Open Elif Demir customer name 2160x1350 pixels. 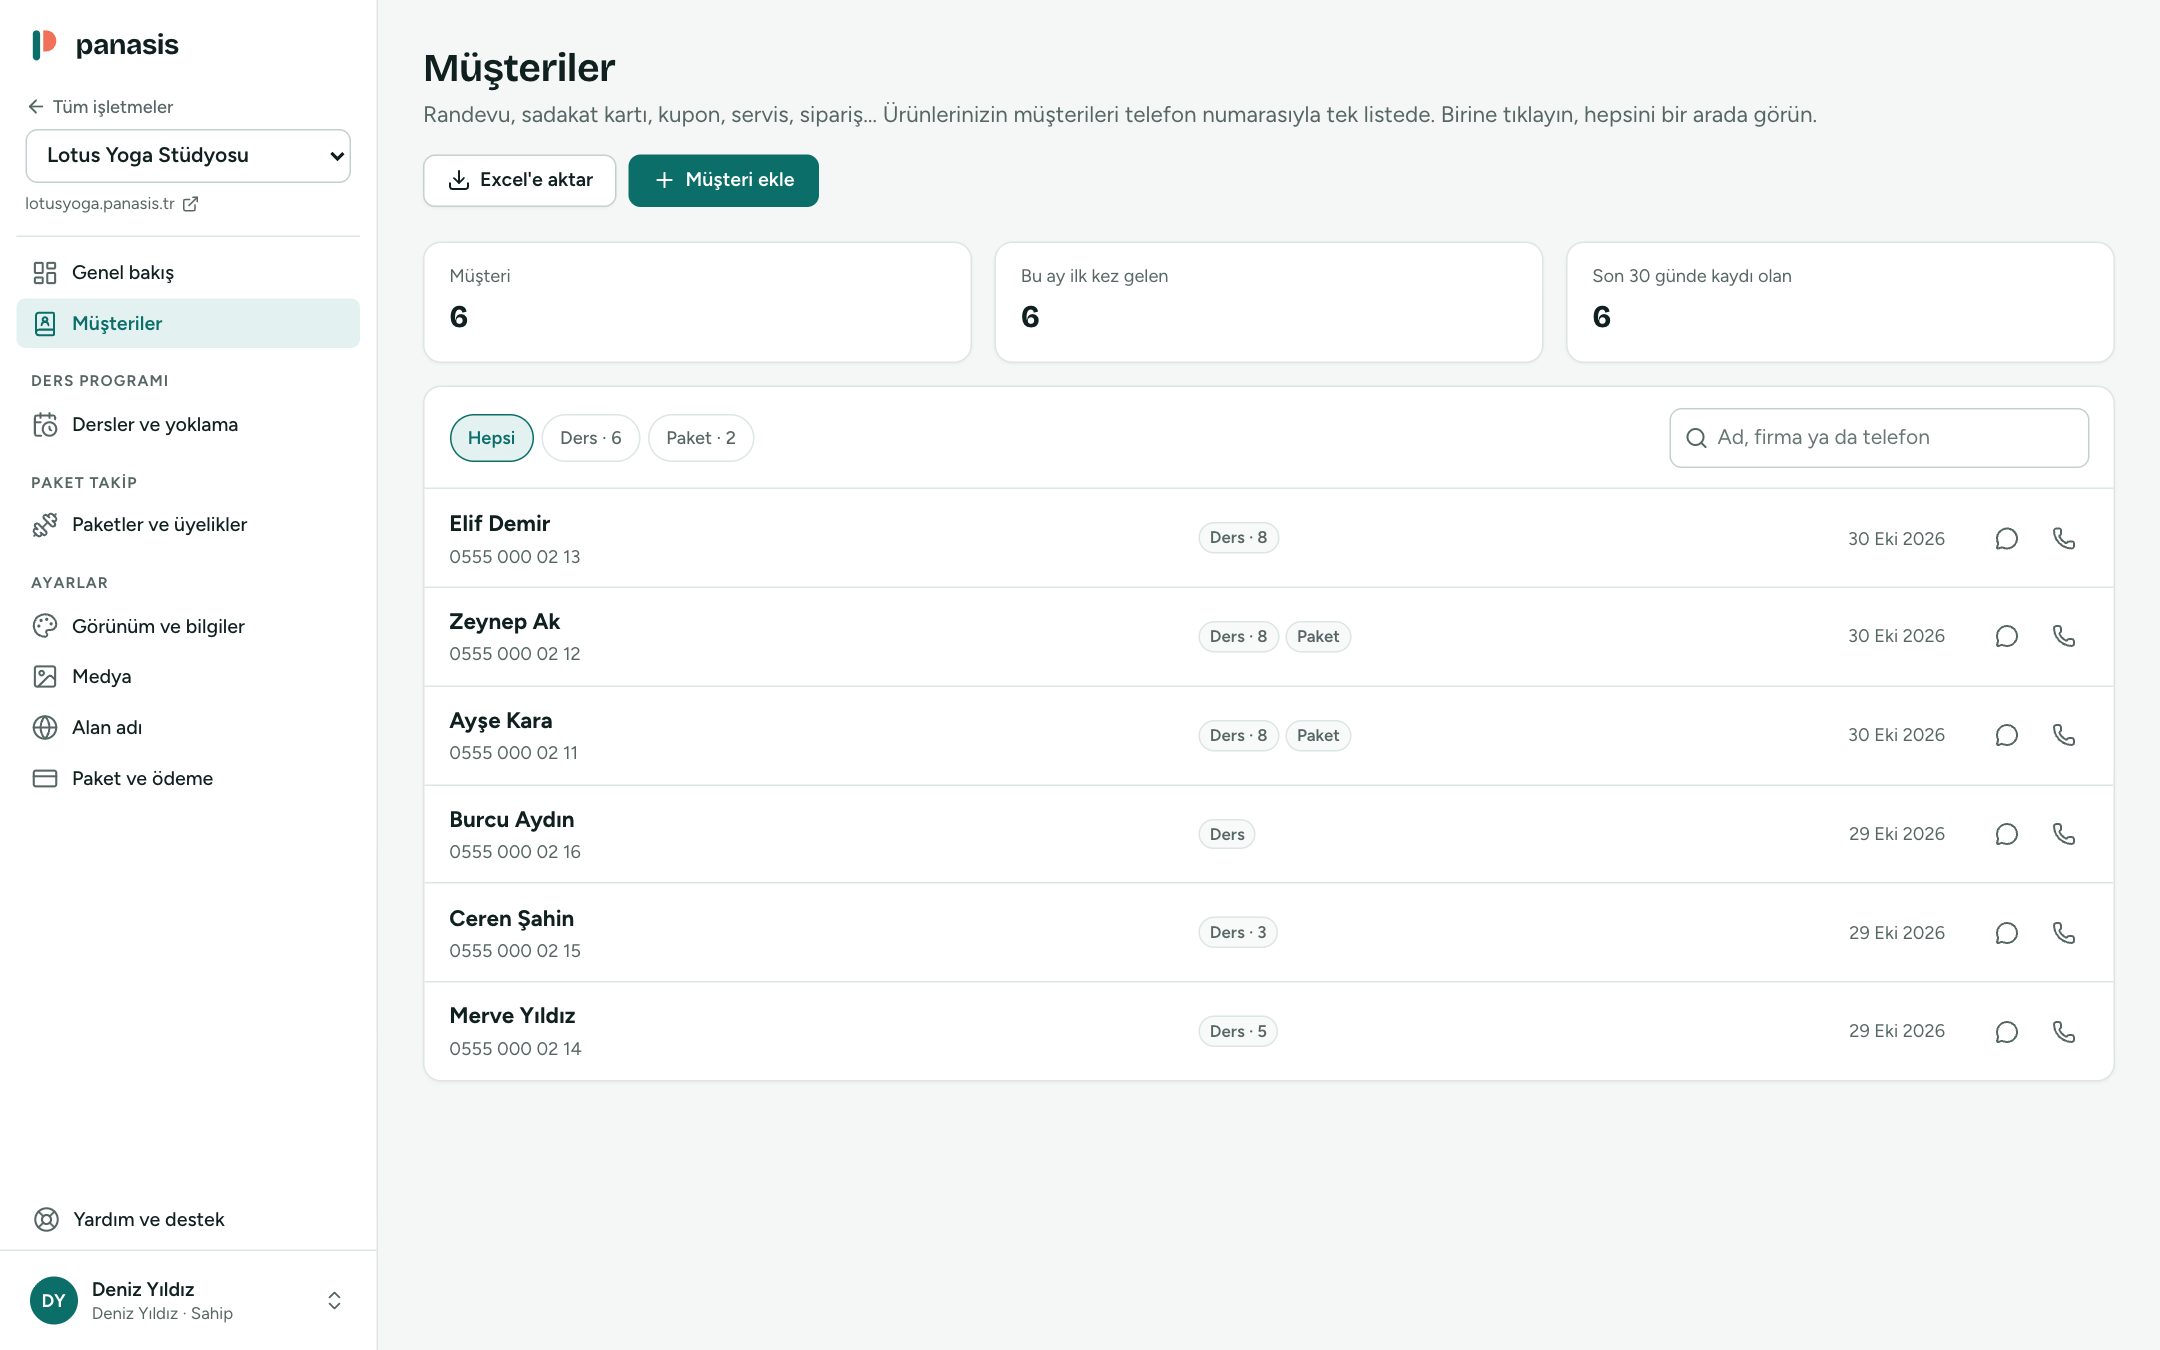coord(499,523)
